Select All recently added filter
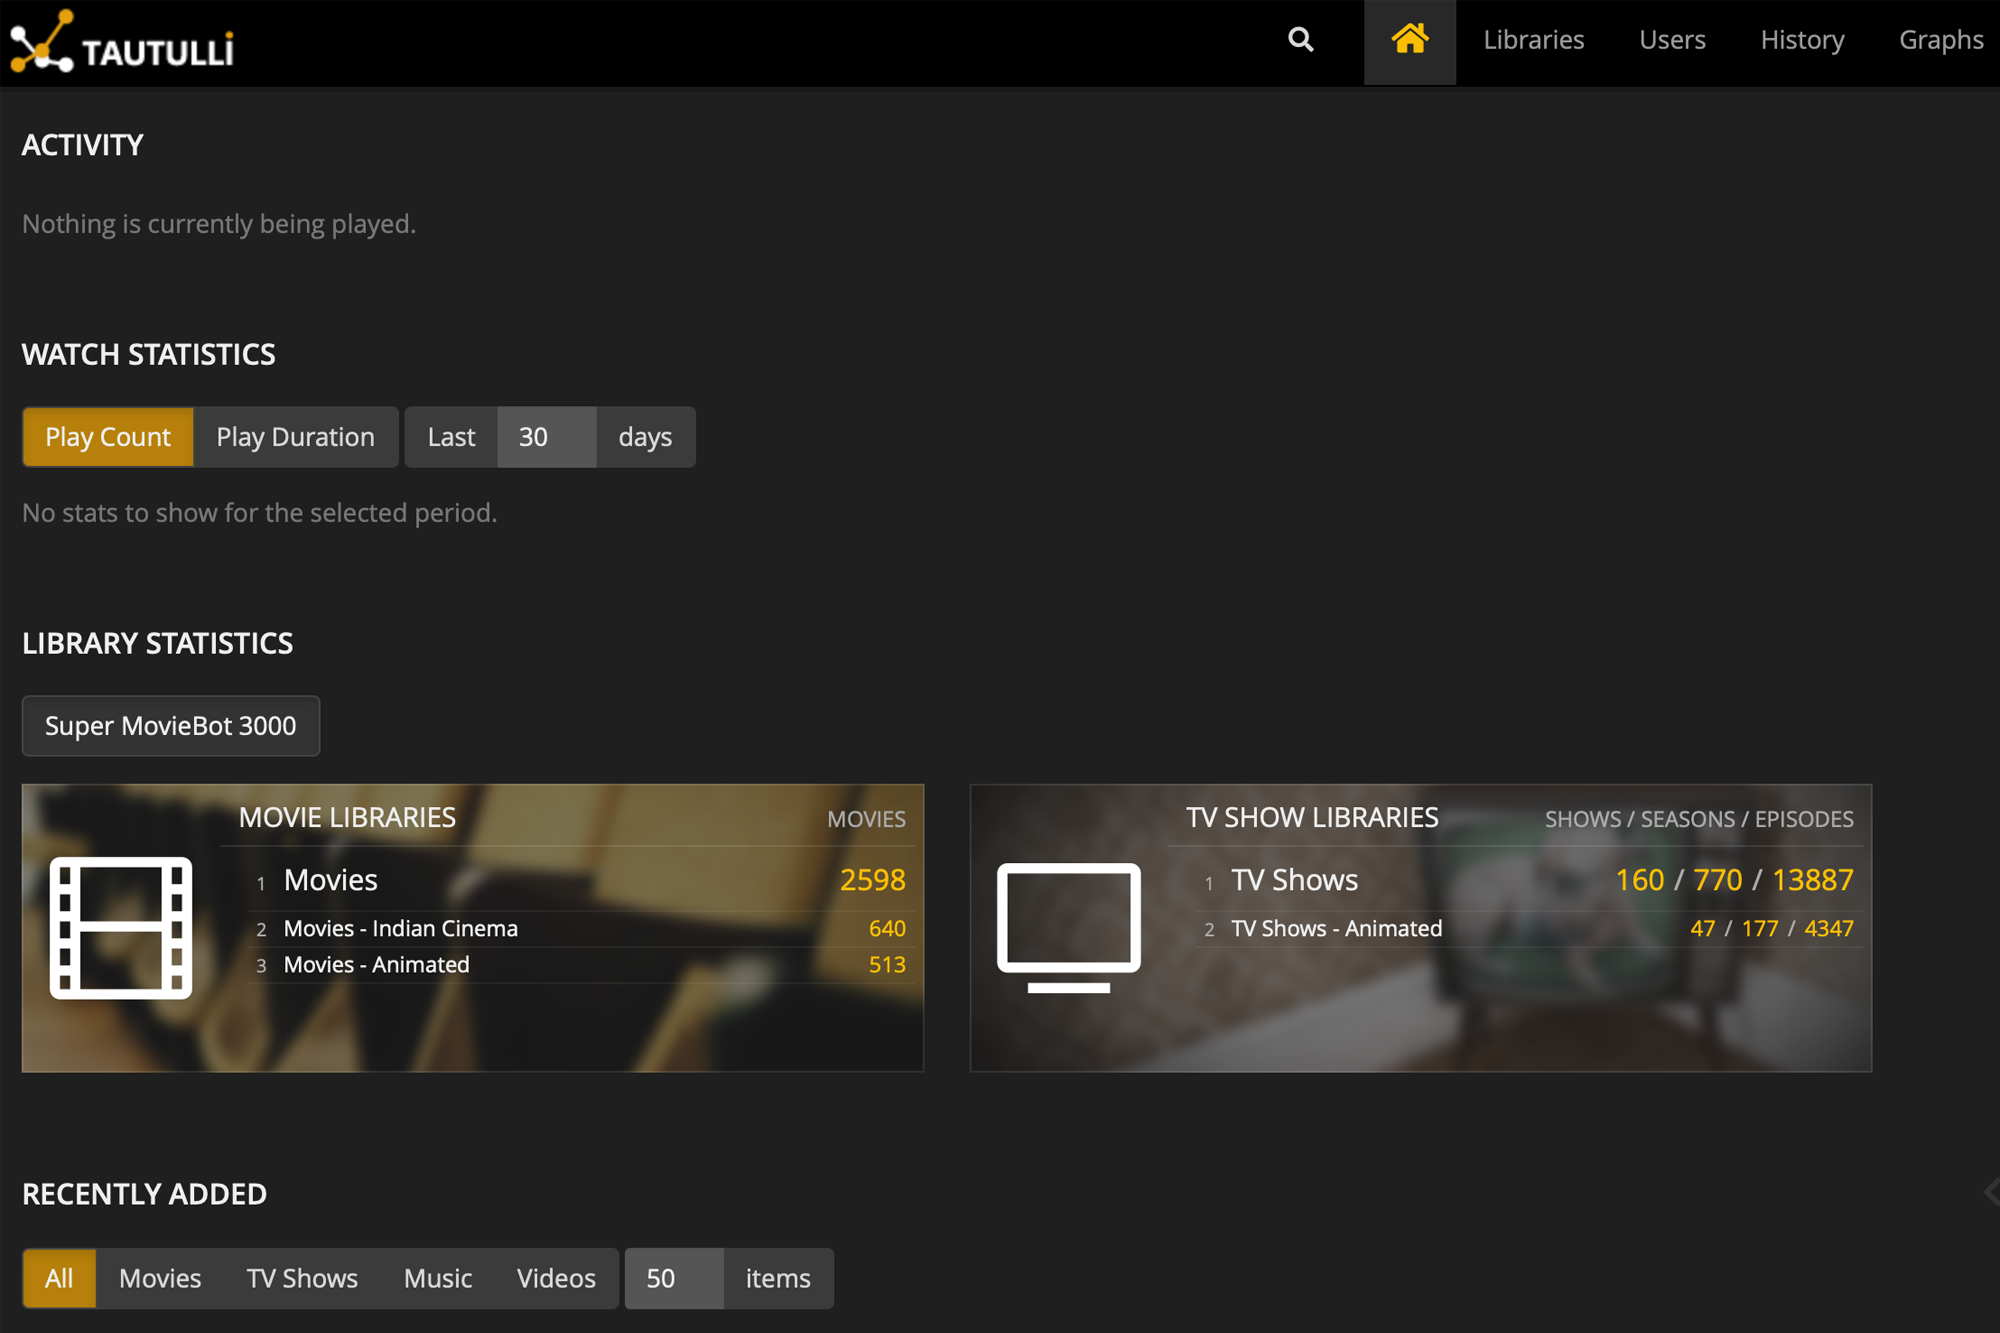 [x=59, y=1278]
